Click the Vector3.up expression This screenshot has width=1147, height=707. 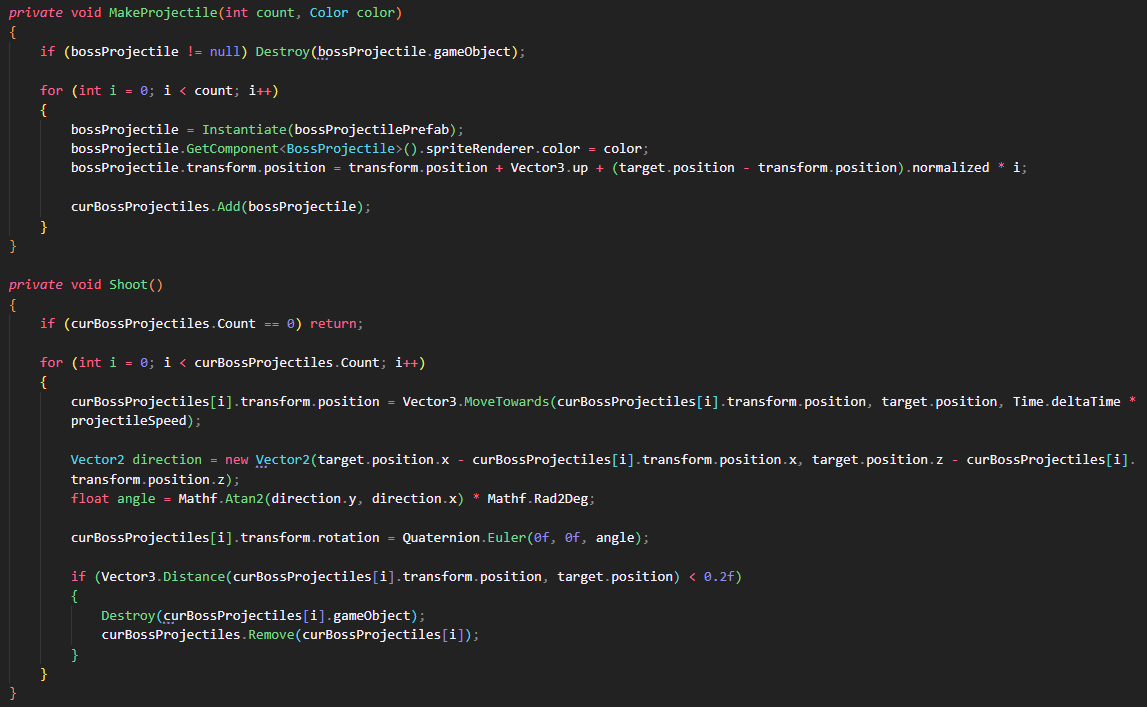pos(549,168)
